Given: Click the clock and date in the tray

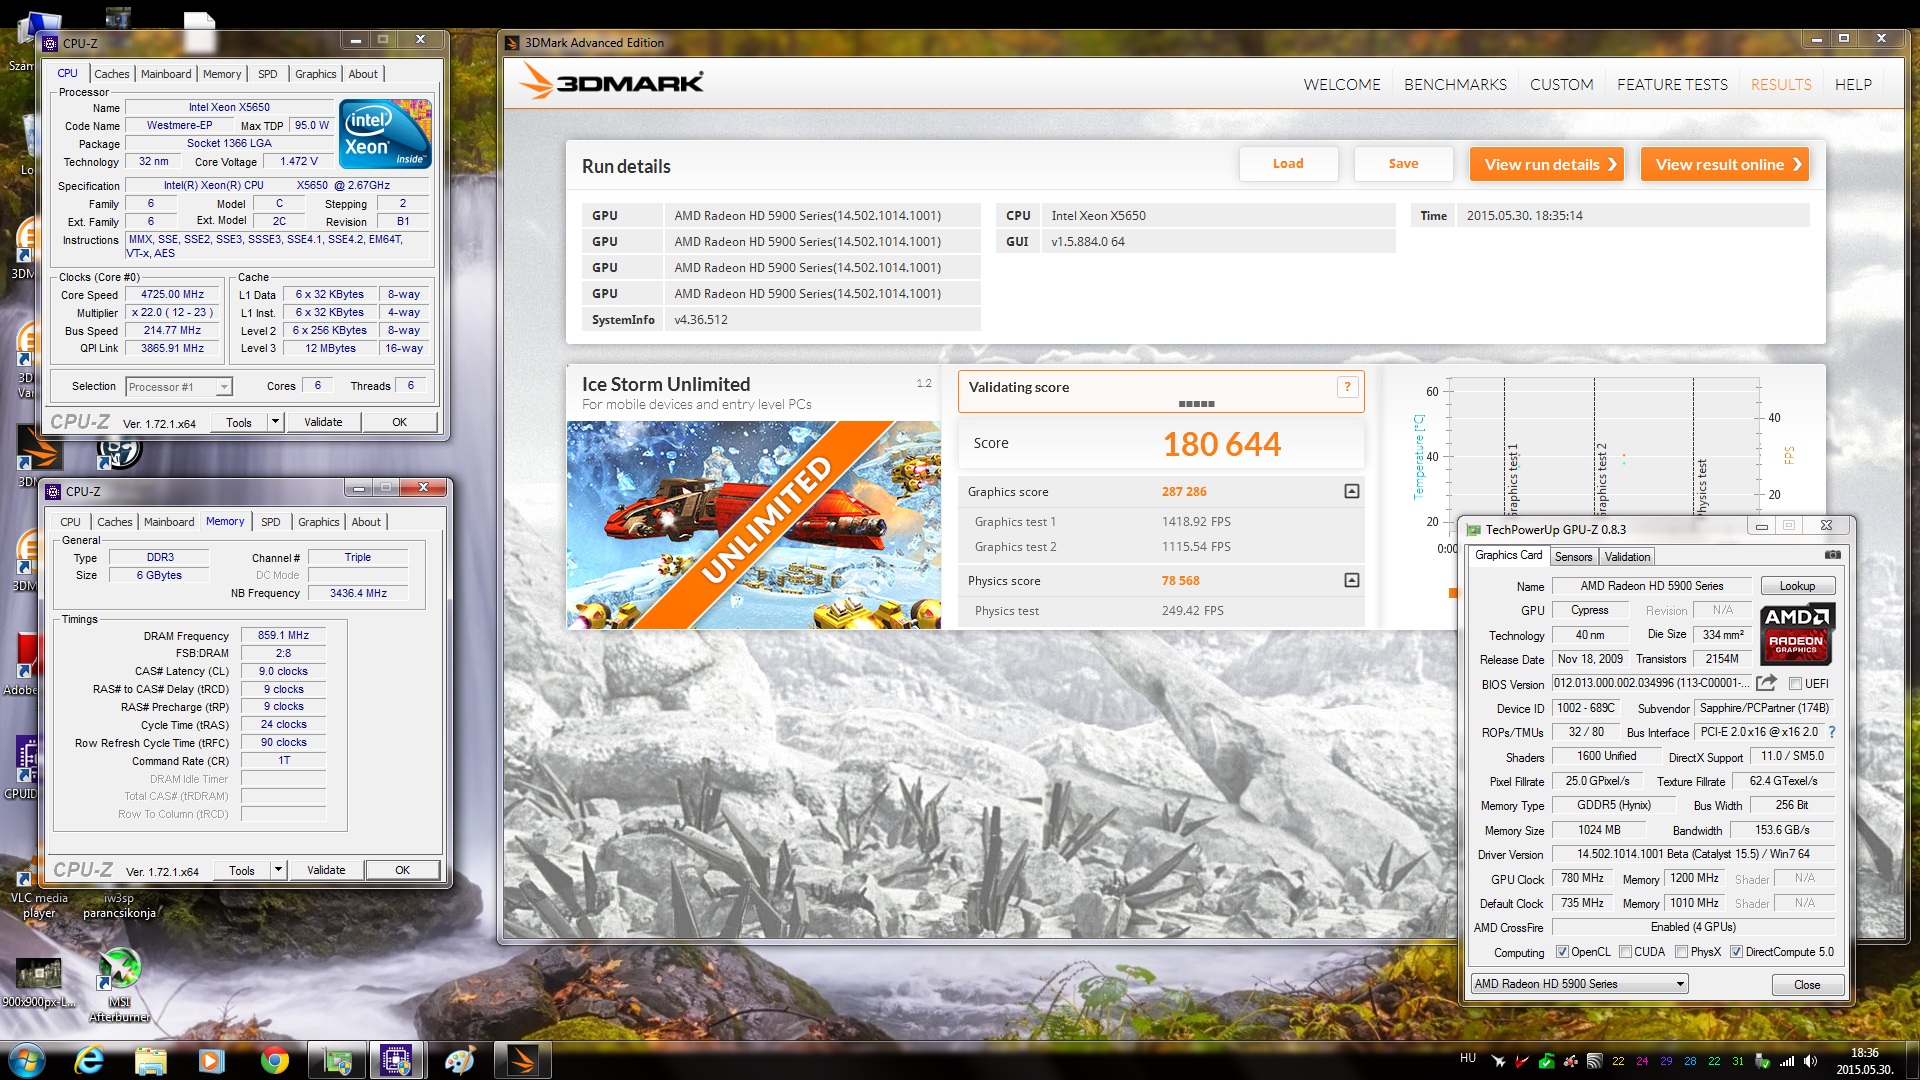Looking at the screenshot, I should 1864,1061.
